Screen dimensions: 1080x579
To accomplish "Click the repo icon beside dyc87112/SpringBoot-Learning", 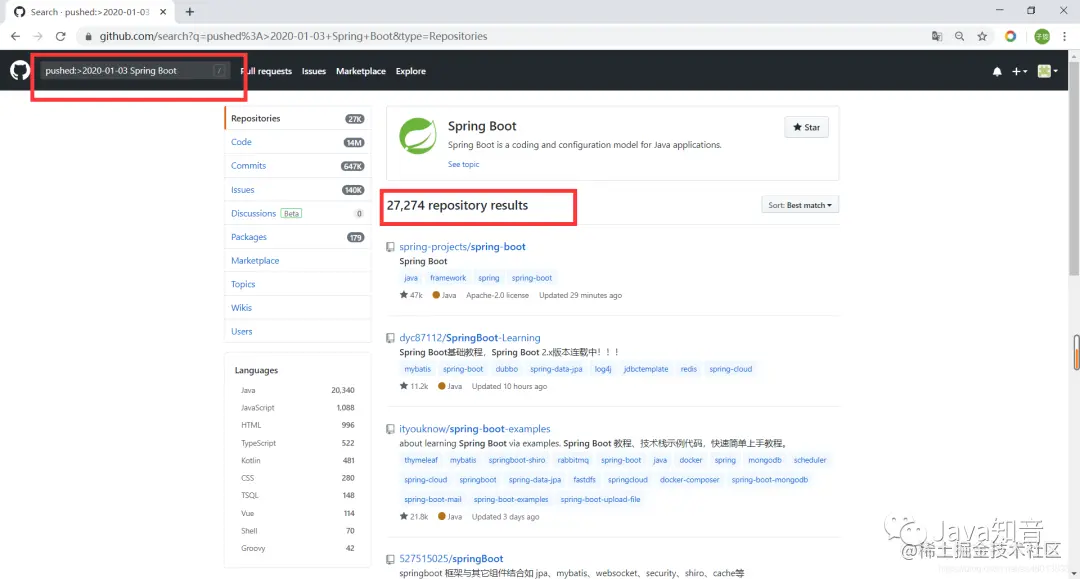I will [x=391, y=338].
